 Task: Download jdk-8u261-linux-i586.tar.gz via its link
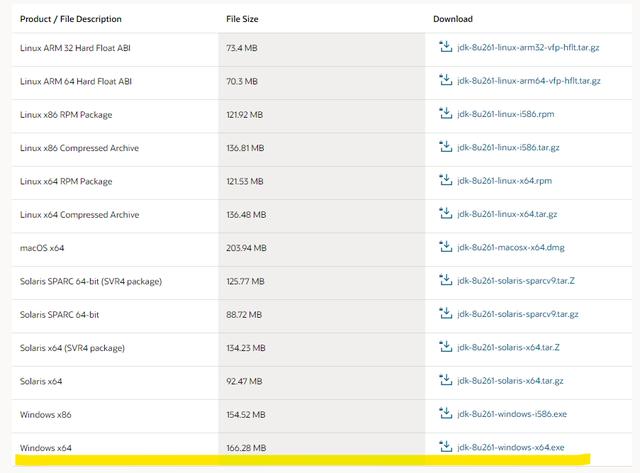click(508, 147)
